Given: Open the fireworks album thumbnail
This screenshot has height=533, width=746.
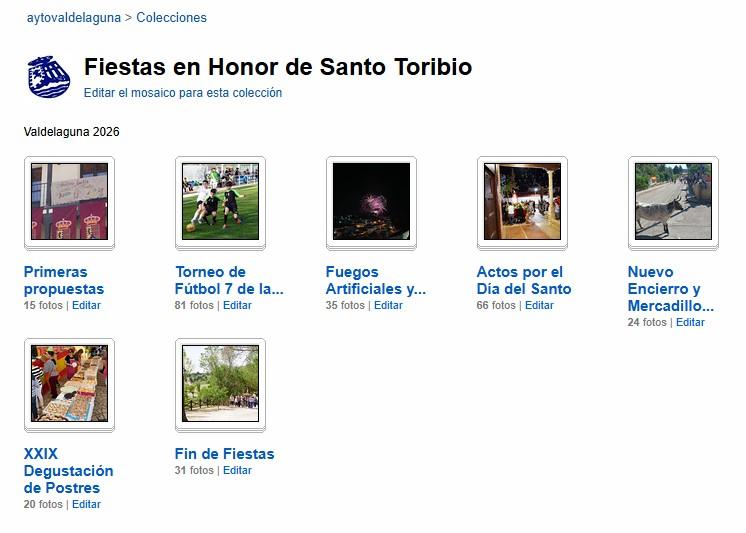Looking at the screenshot, I should click(372, 201).
